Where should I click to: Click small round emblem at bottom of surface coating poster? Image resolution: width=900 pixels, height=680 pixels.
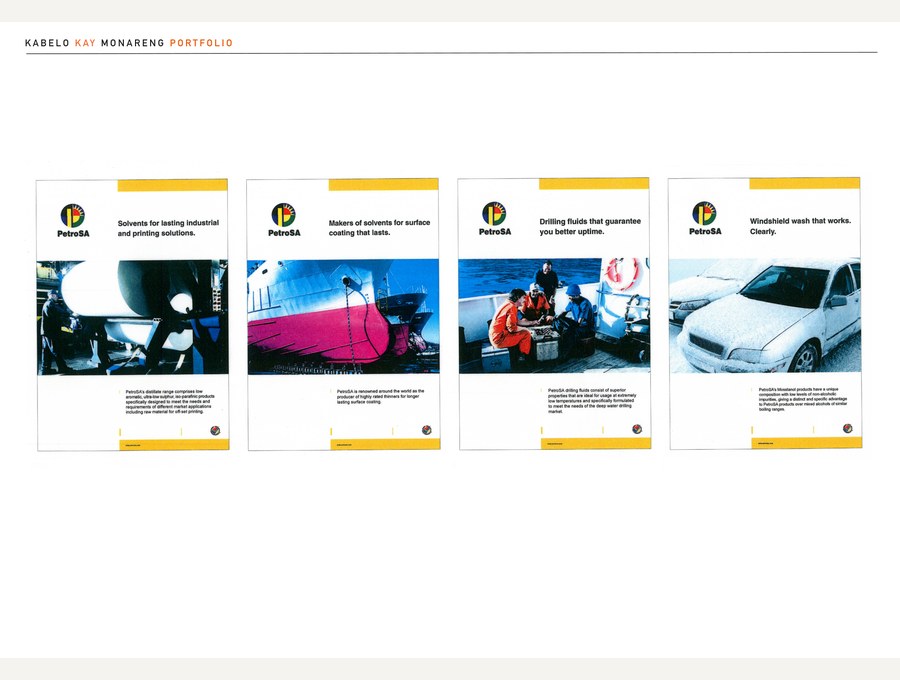click(426, 430)
